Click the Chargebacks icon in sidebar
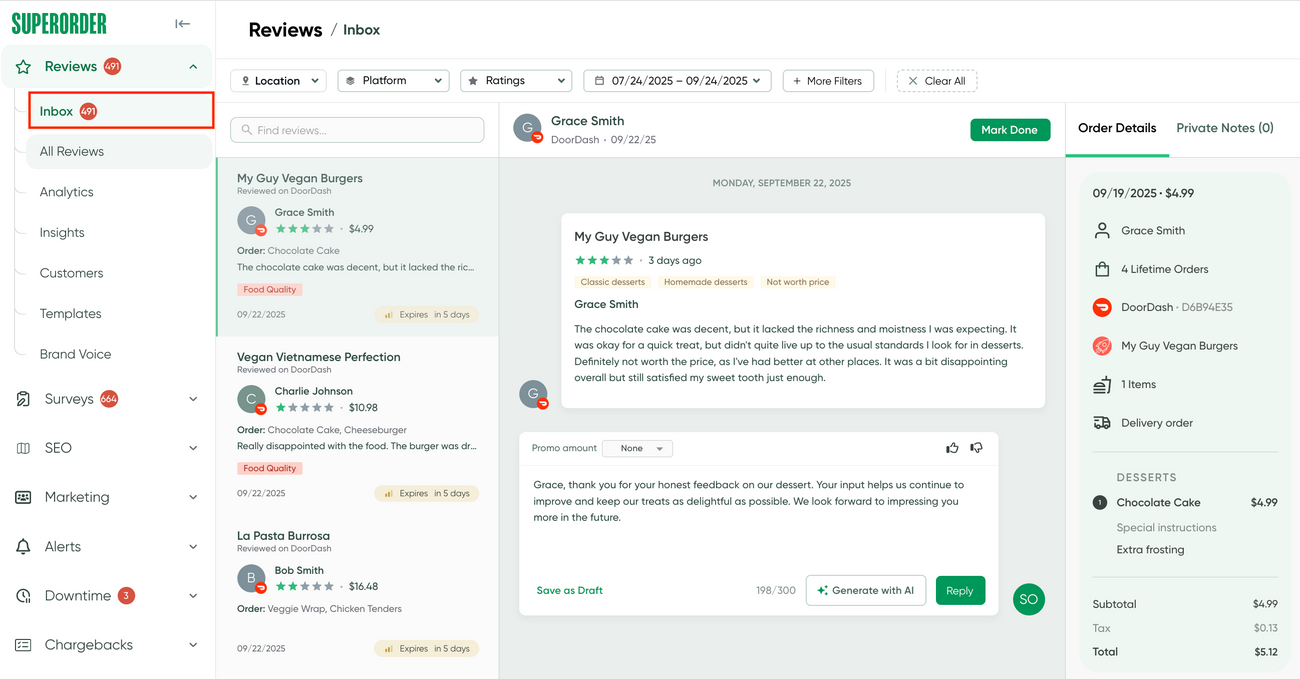 point(23,645)
